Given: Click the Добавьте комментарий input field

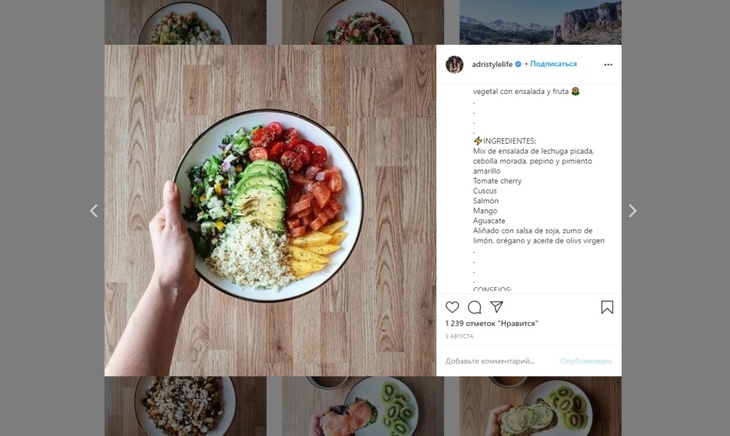Looking at the screenshot, I should pos(499,361).
